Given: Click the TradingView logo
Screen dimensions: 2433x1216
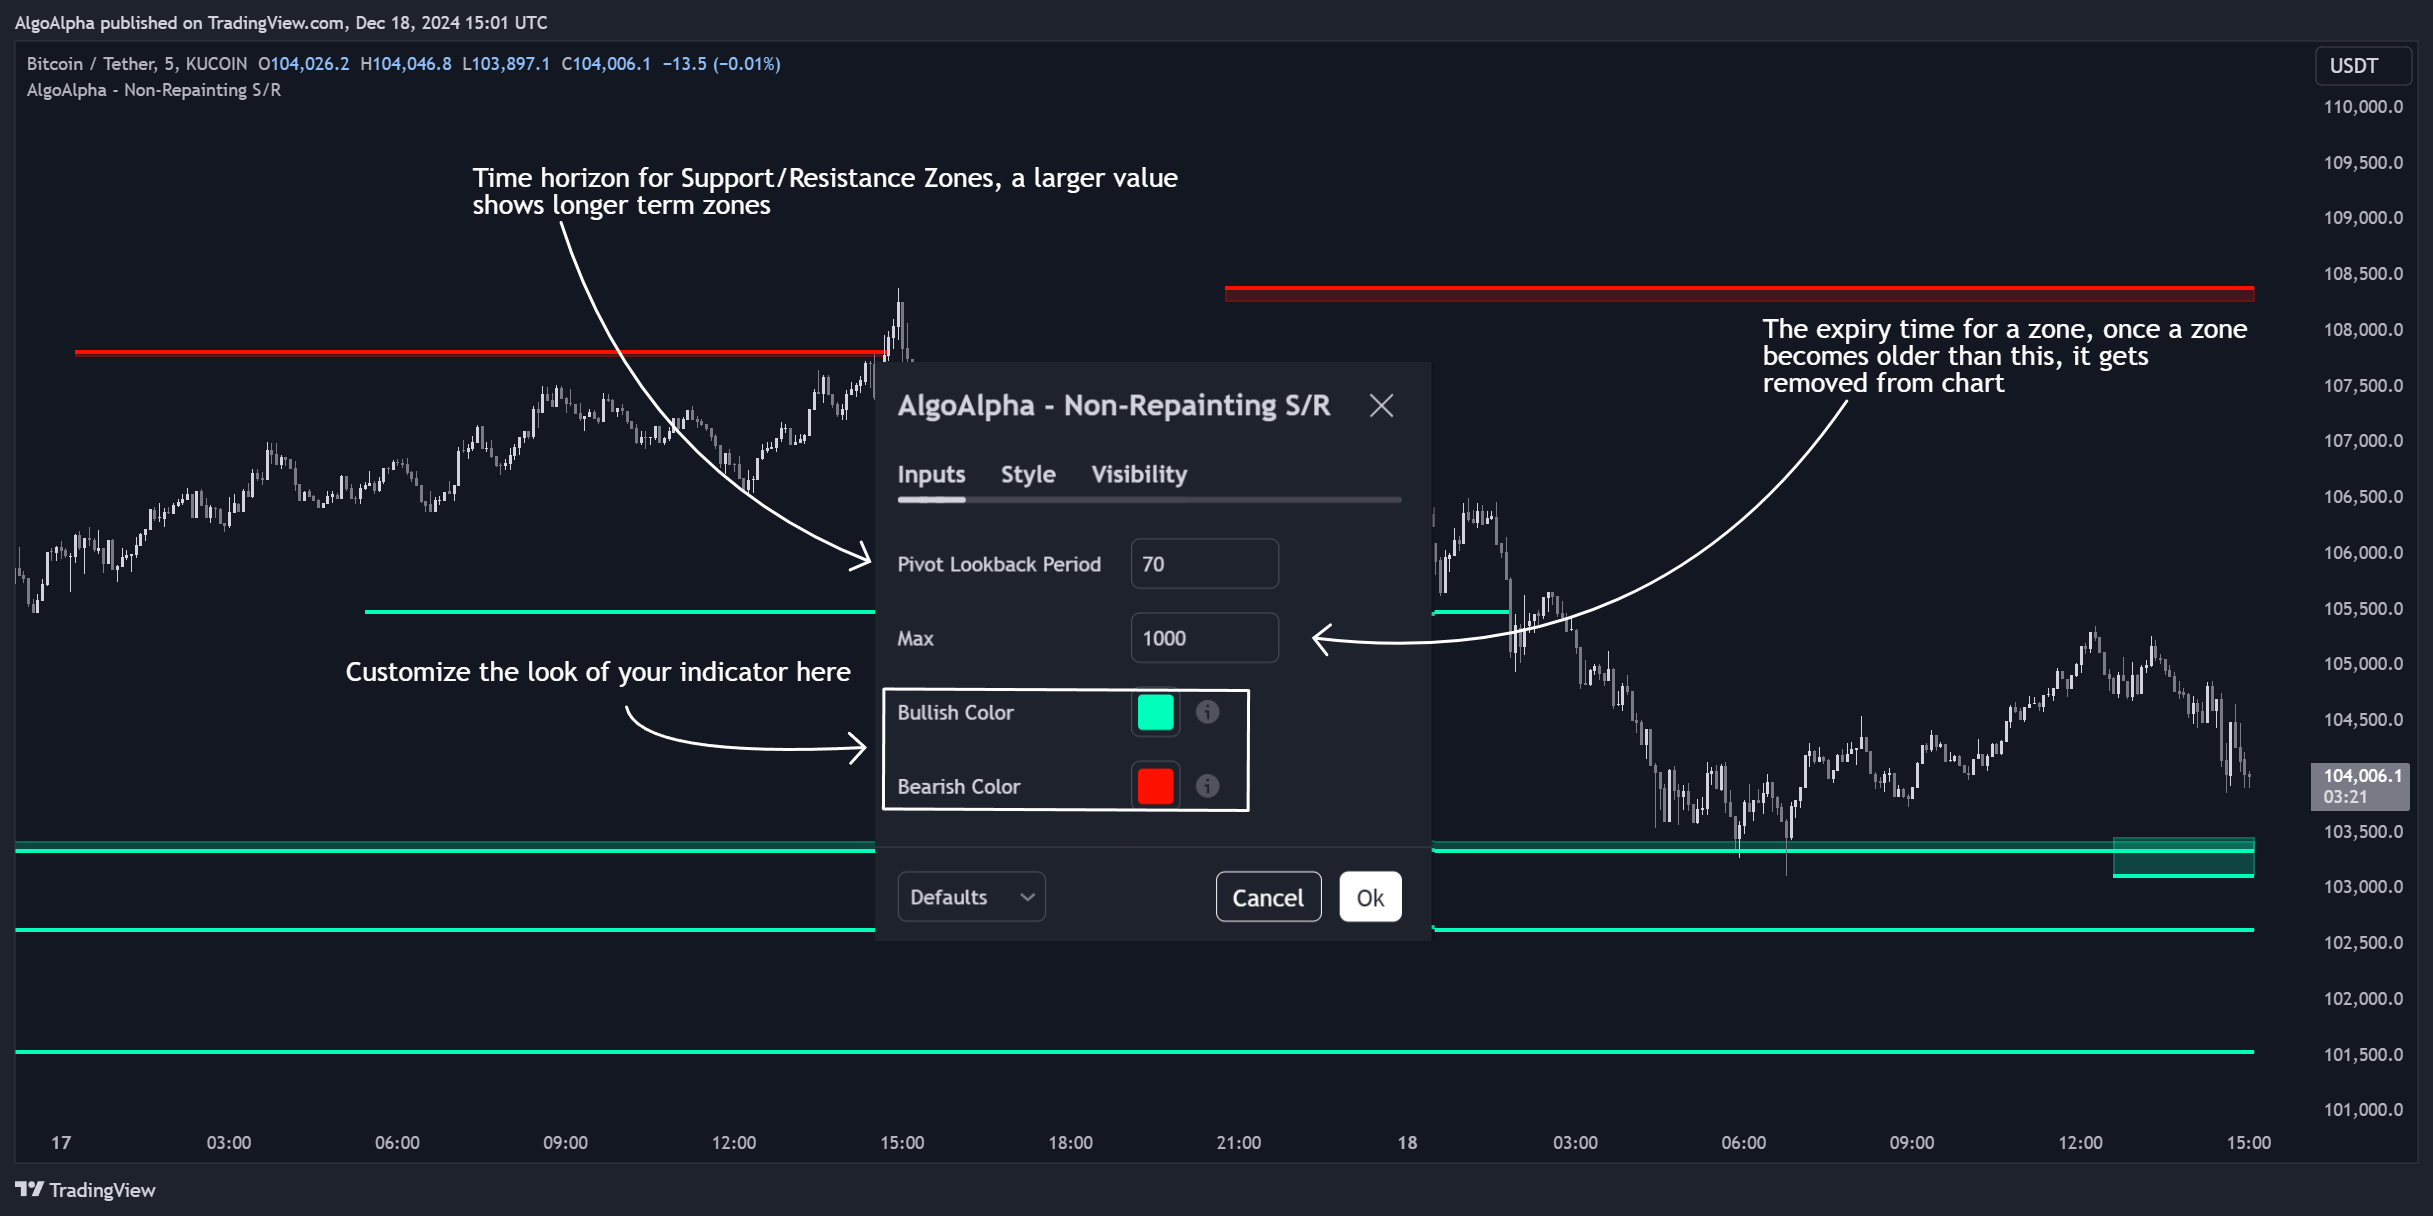Looking at the screenshot, I should click(x=86, y=1189).
